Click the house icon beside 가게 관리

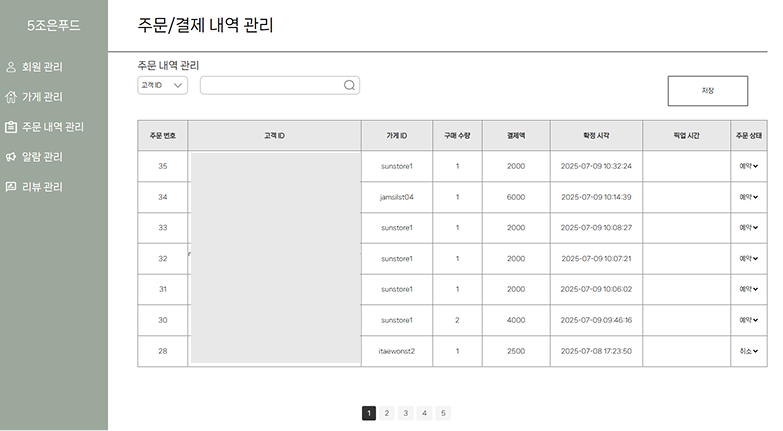[11, 97]
